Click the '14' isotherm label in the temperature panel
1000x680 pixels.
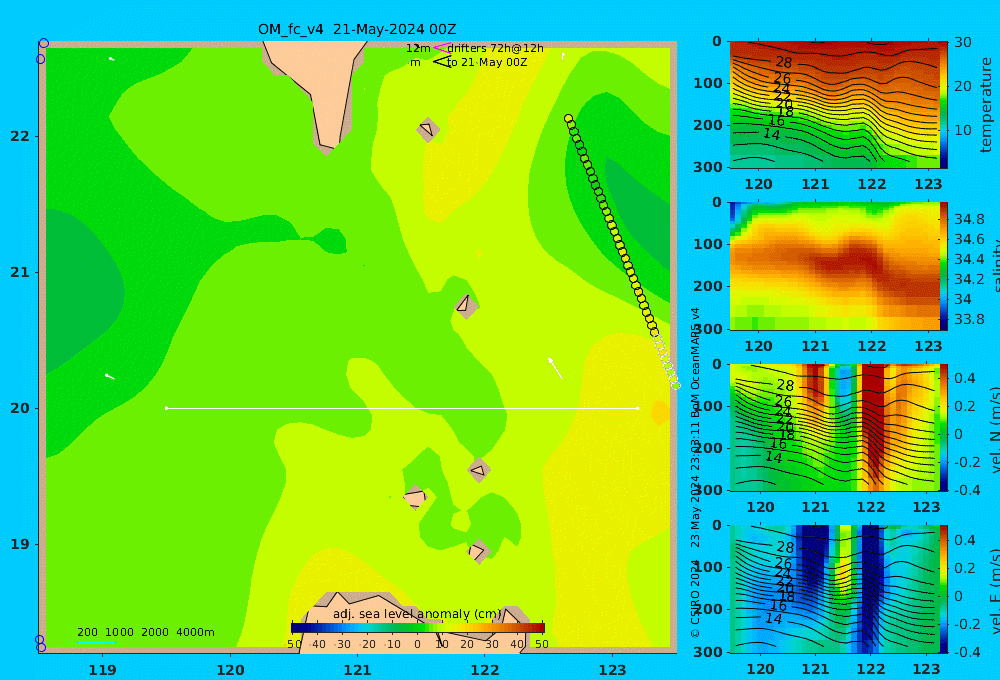tap(771, 135)
